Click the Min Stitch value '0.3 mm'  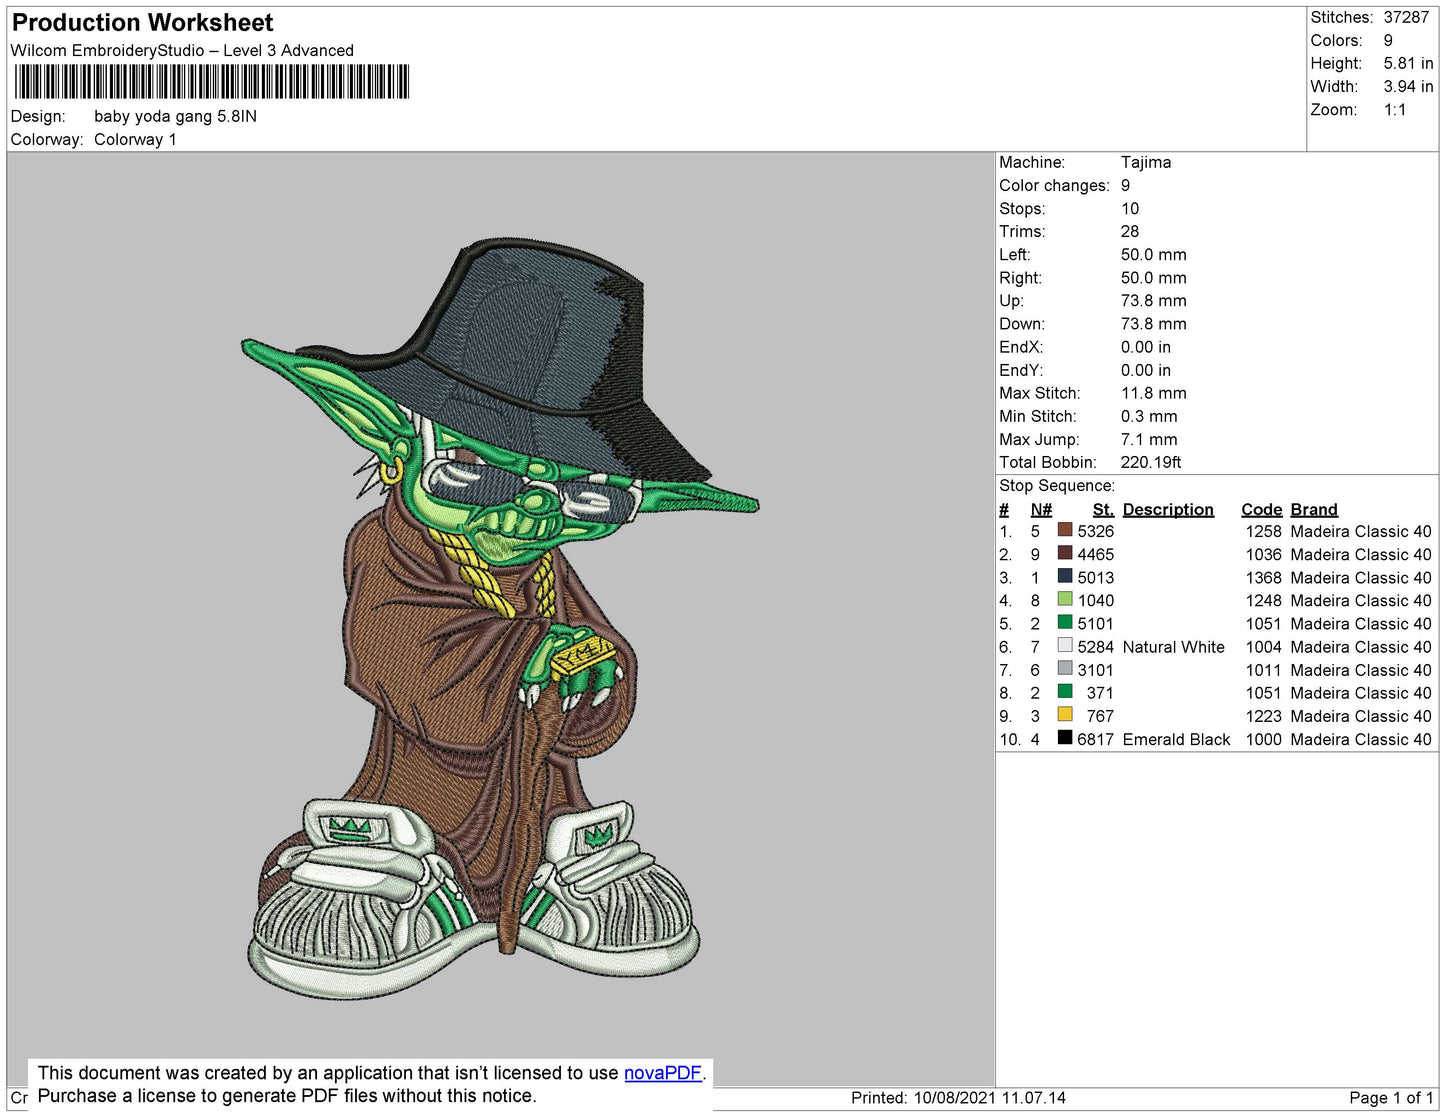1149,416
